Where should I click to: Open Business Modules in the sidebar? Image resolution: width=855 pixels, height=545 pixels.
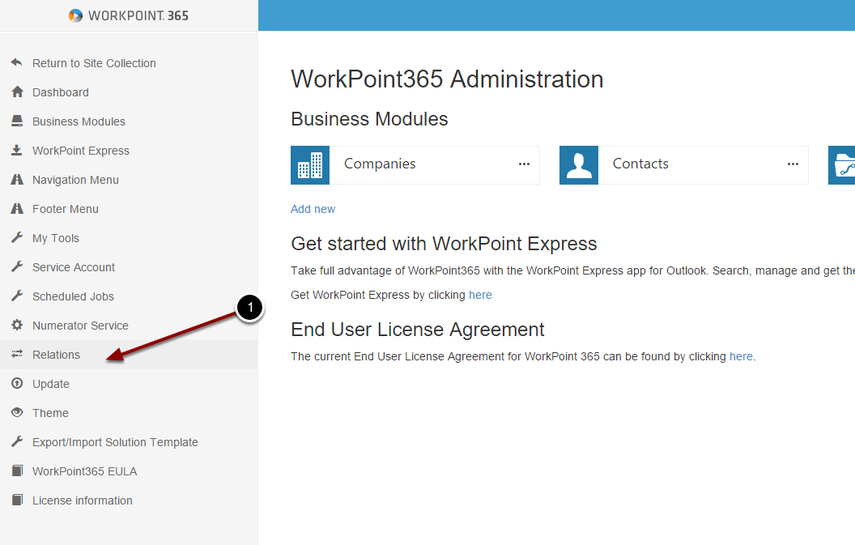coord(79,122)
